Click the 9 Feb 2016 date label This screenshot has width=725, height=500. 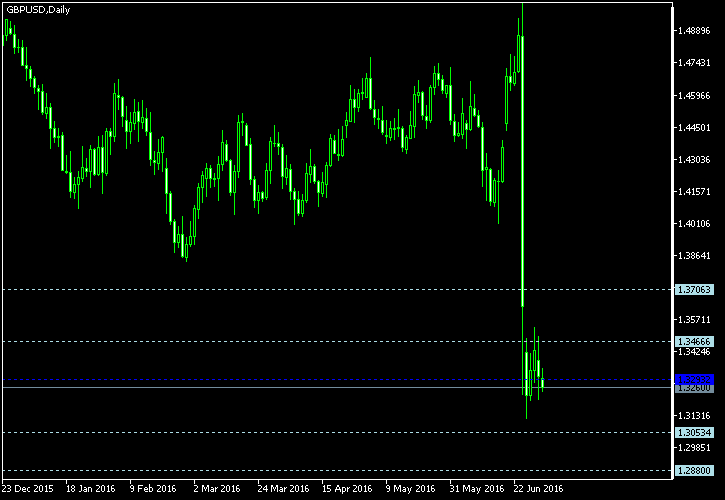[x=154, y=489]
